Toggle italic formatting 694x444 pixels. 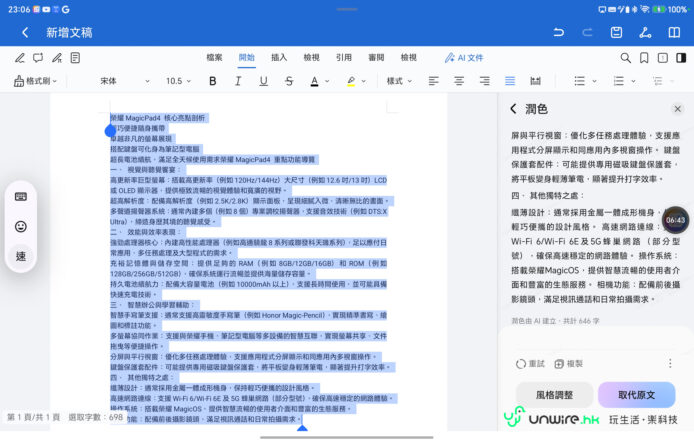click(238, 81)
